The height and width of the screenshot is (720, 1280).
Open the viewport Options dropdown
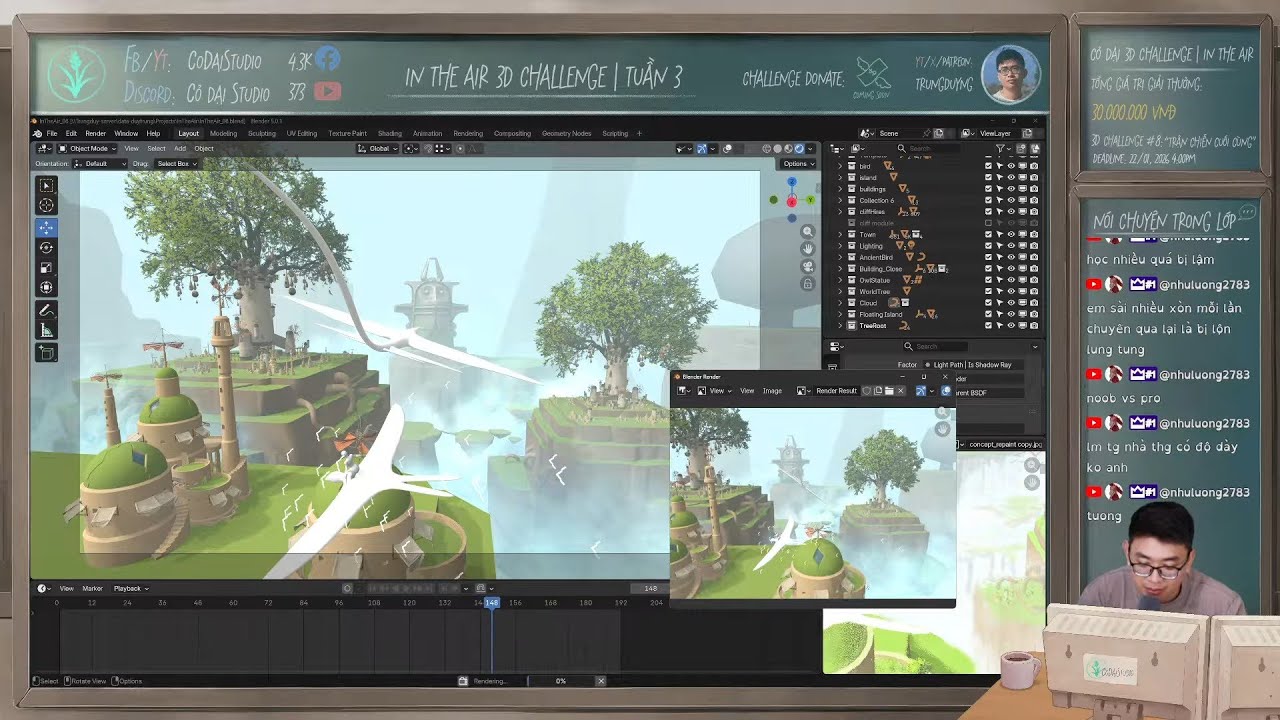[797, 164]
